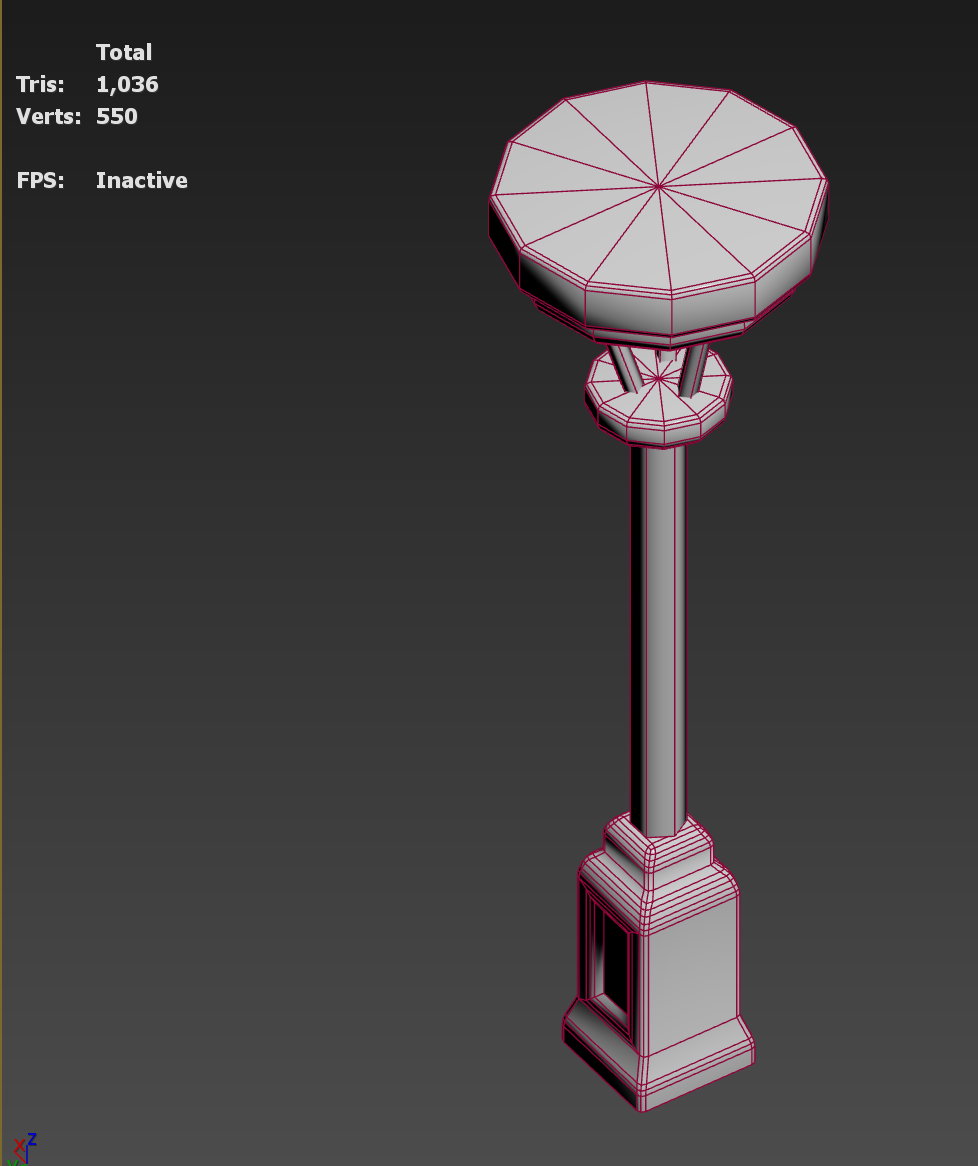Click the blue Z axis gizmo label
The width and height of the screenshot is (978, 1166).
click(32, 1138)
